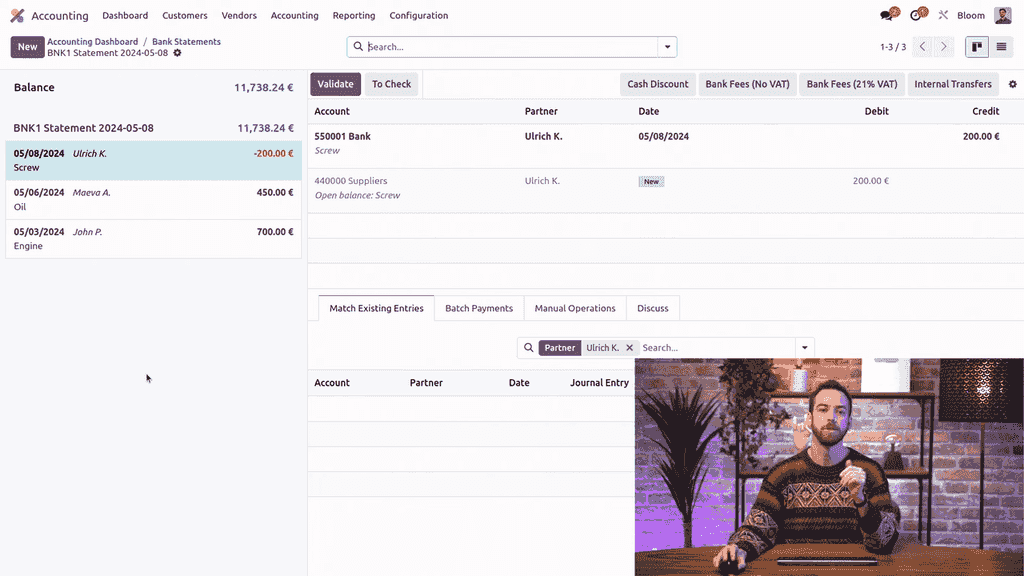Open the user avatar menu

point(1002,15)
